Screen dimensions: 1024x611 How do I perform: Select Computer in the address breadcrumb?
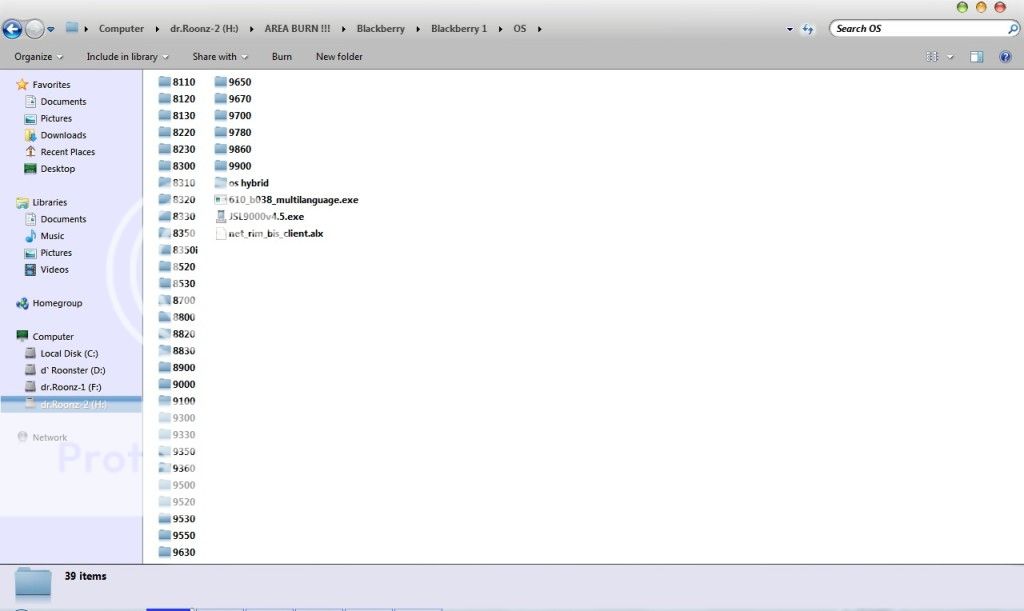pos(121,29)
